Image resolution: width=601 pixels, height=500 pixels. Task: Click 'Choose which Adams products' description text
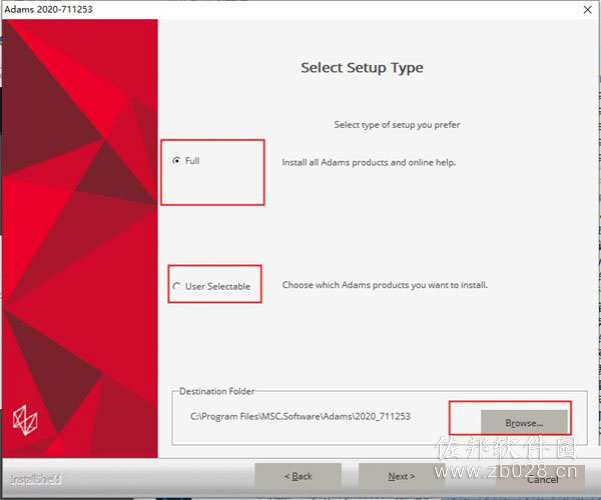pyautogui.click(x=385, y=285)
